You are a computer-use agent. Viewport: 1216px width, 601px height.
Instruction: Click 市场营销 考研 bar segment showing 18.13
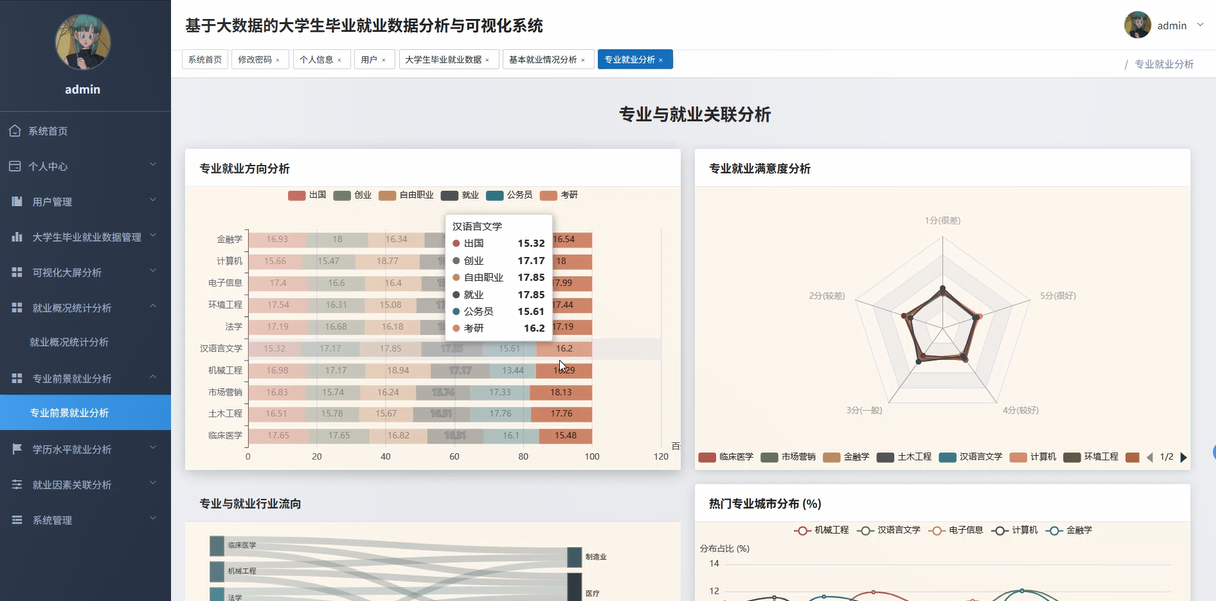click(x=561, y=392)
